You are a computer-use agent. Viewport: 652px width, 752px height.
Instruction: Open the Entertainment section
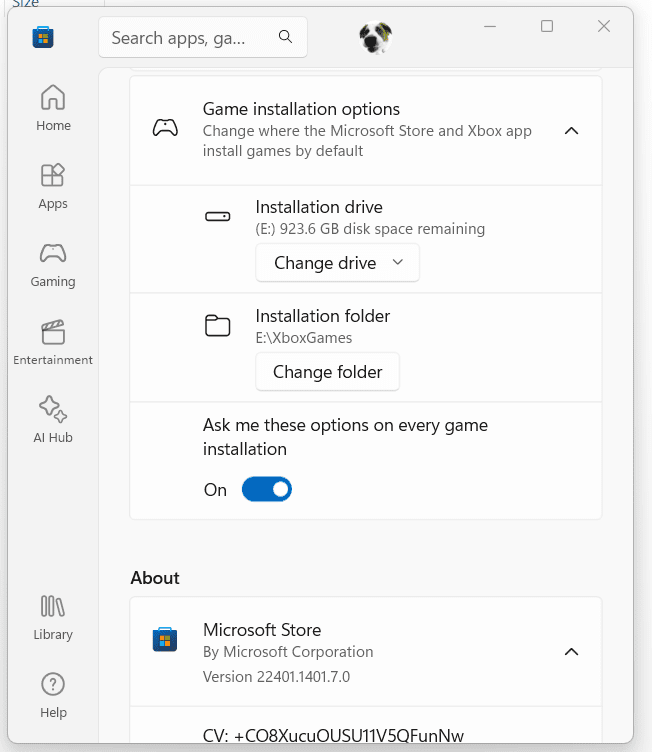[53, 342]
